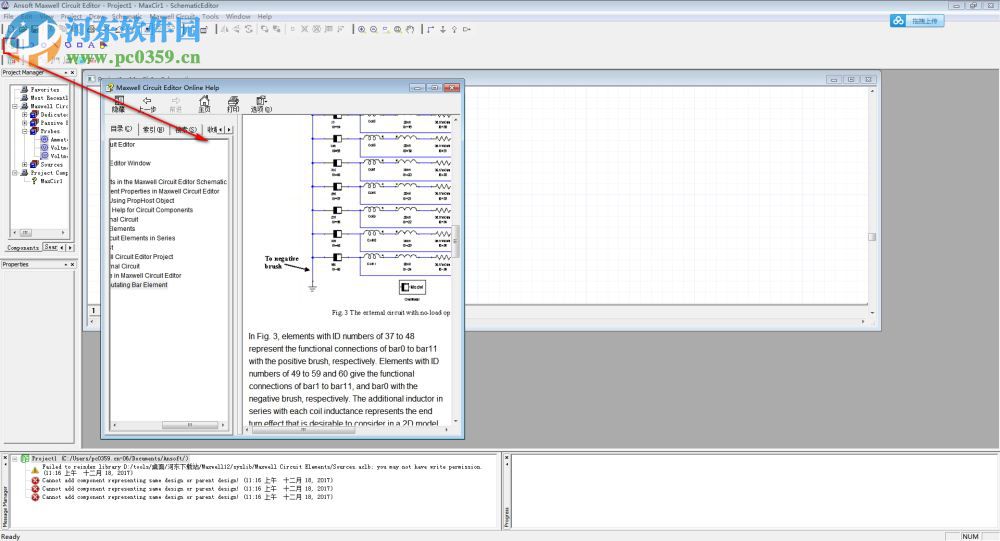Close the Project Manager panel
The image size is (1000, 541).
[73, 73]
